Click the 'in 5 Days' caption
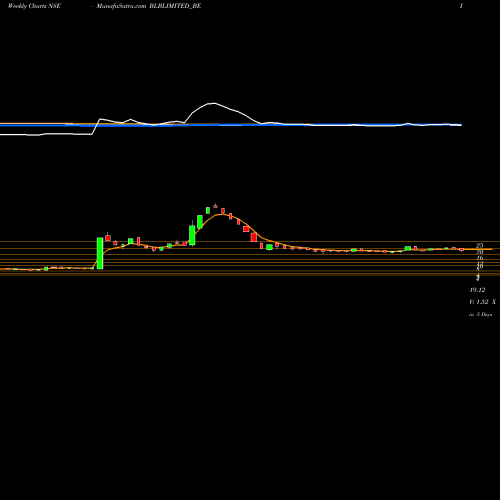Screen dimensions: 500x500 480,314
